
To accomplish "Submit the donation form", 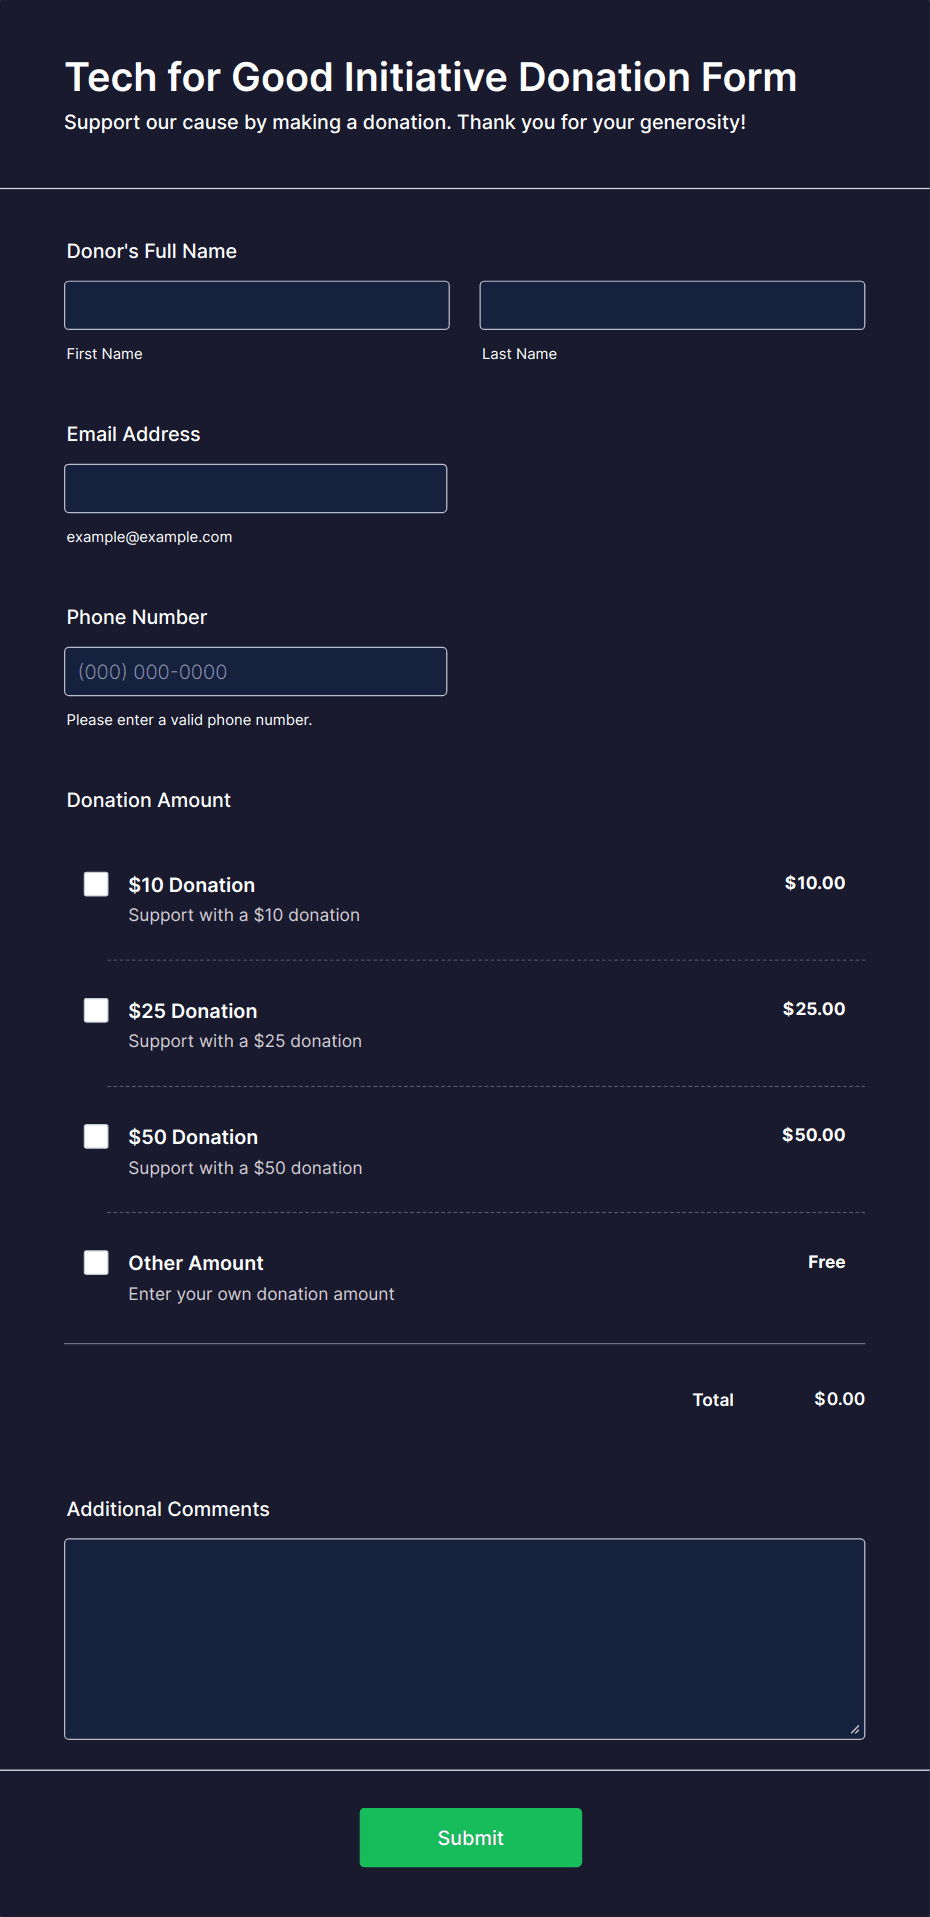I will 471,1837.
